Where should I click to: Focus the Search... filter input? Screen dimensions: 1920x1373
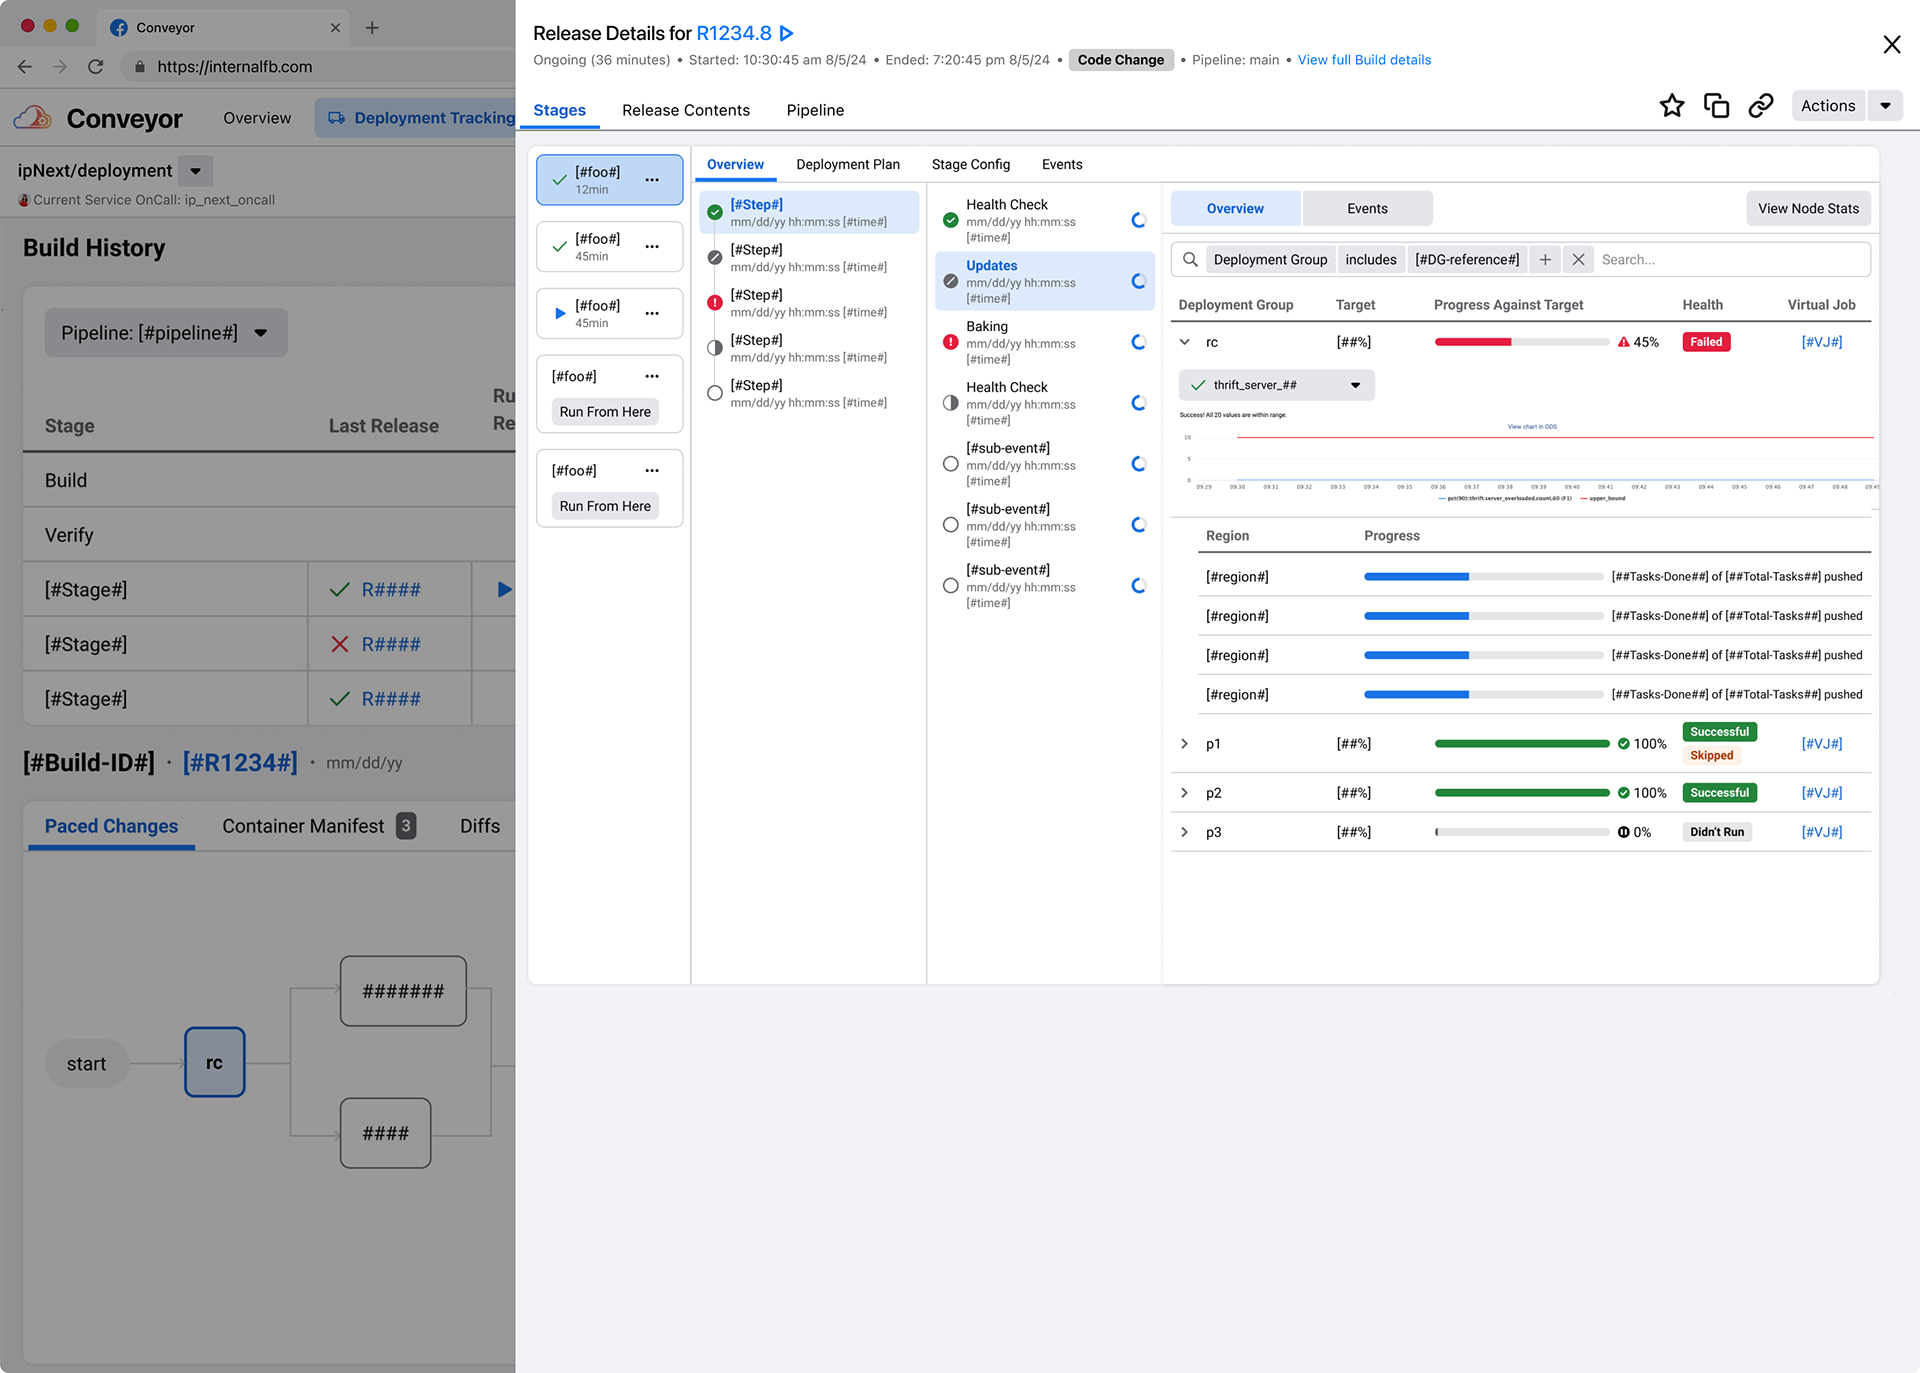[x=1730, y=260]
